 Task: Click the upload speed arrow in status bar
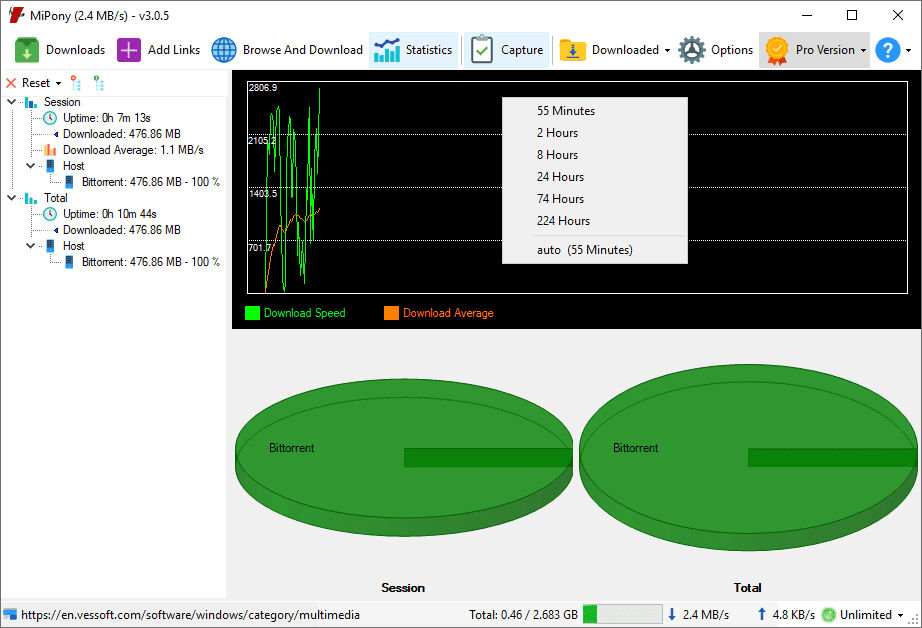[761, 614]
